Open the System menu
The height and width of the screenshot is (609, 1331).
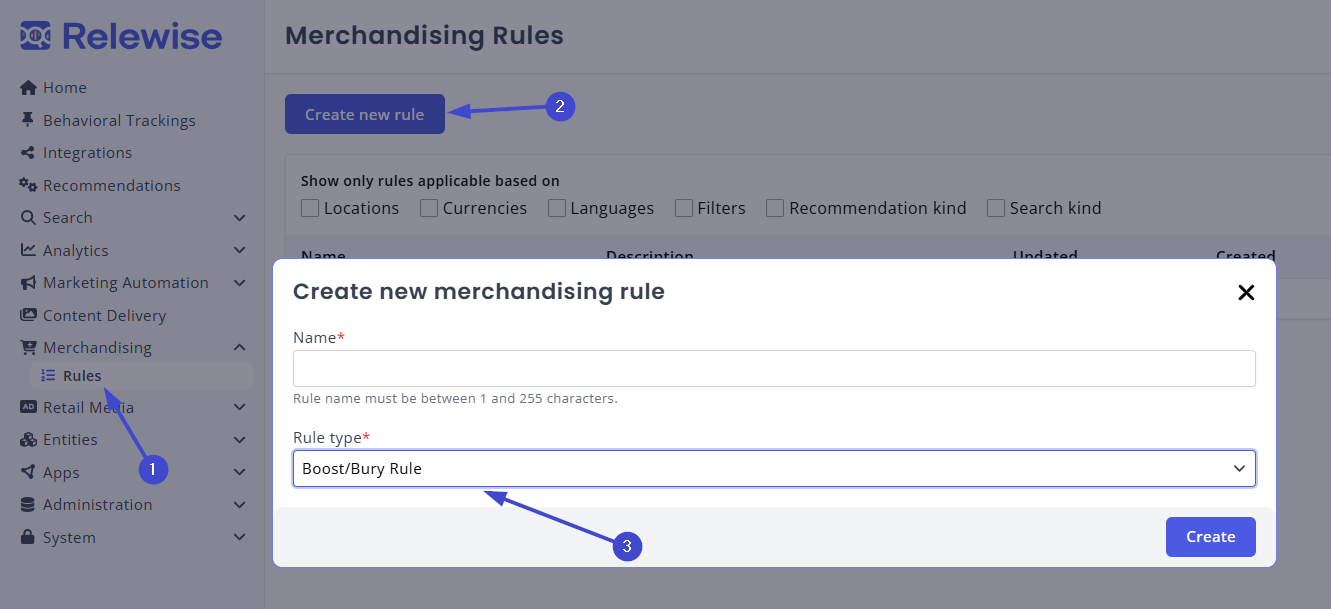tap(69, 537)
